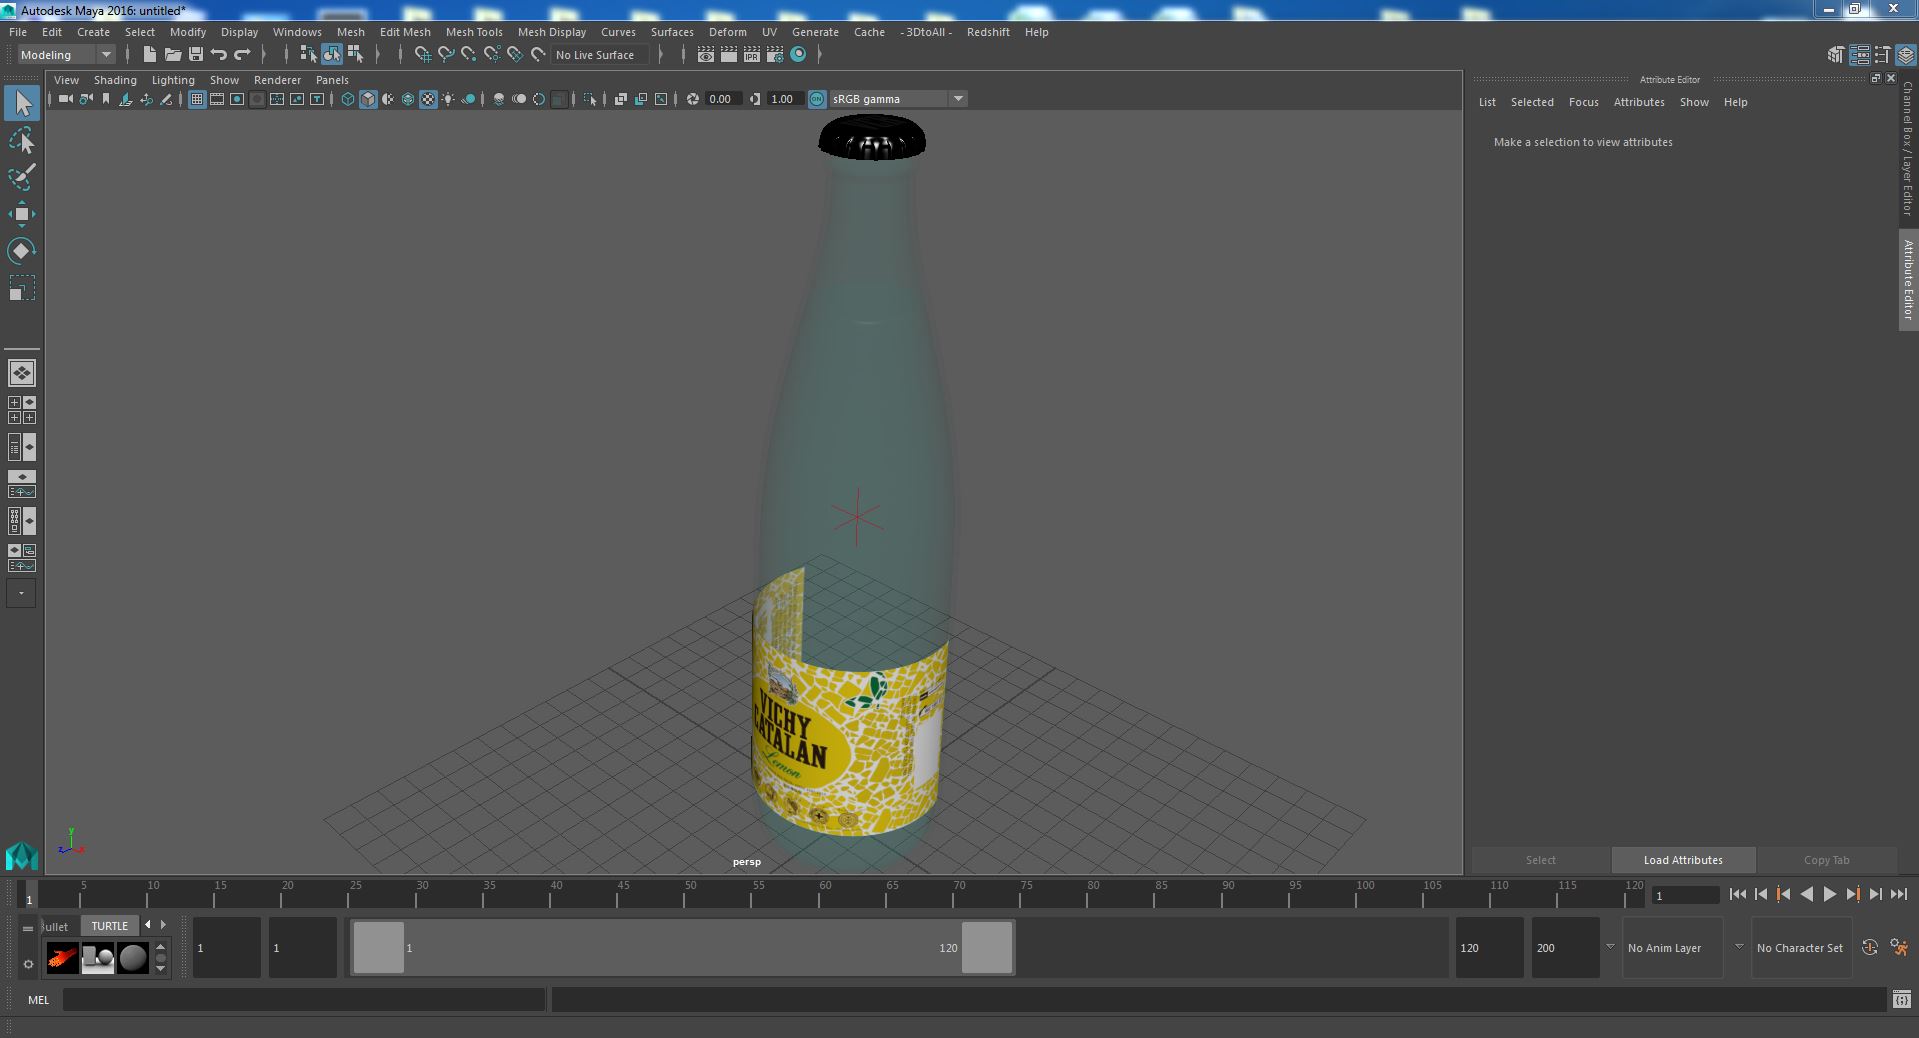Viewport: 1919px width, 1038px height.
Task: Open the Script Editor button
Action: point(1901,999)
